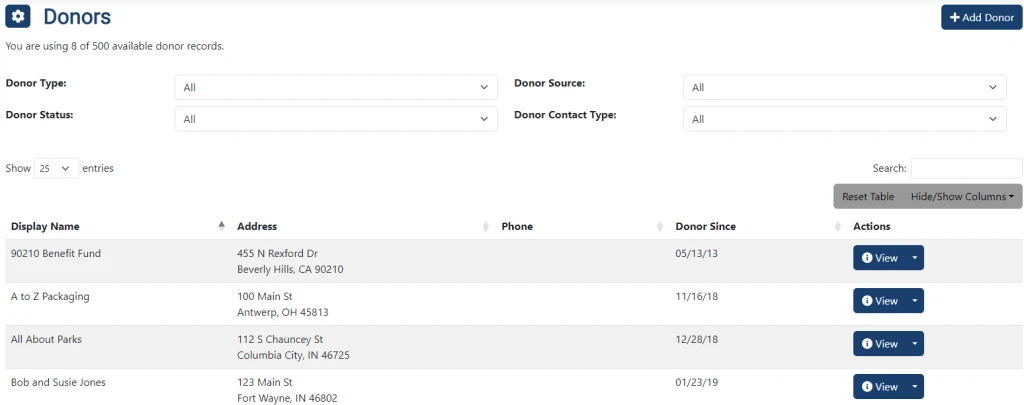Sort by the Donor Since column header
Screen dimensions: 1024x405
pos(706,226)
